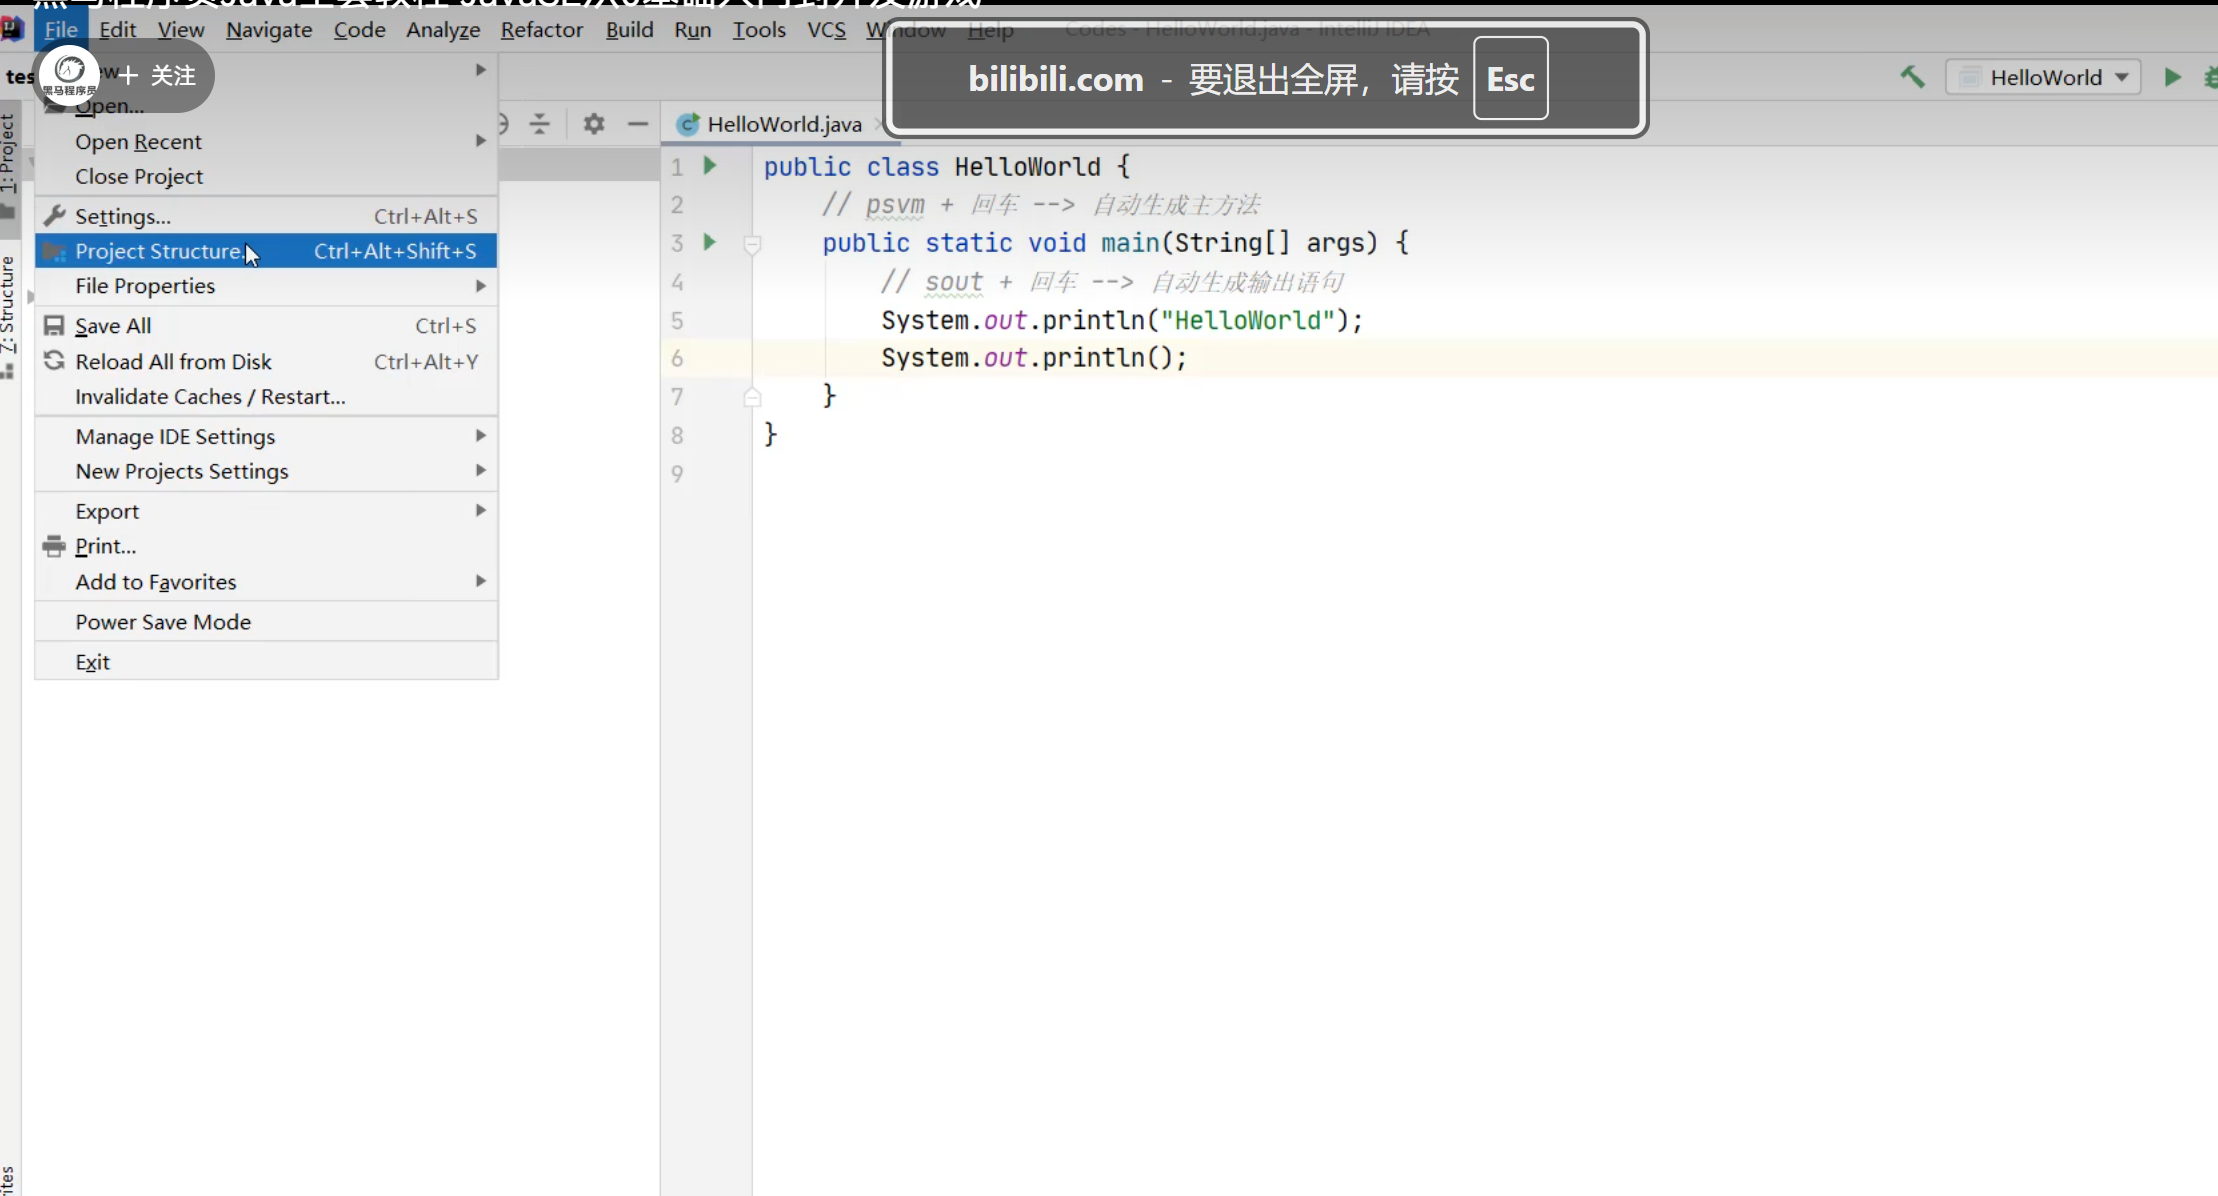
Task: Hide the Project panel with minus icon
Action: click(638, 124)
